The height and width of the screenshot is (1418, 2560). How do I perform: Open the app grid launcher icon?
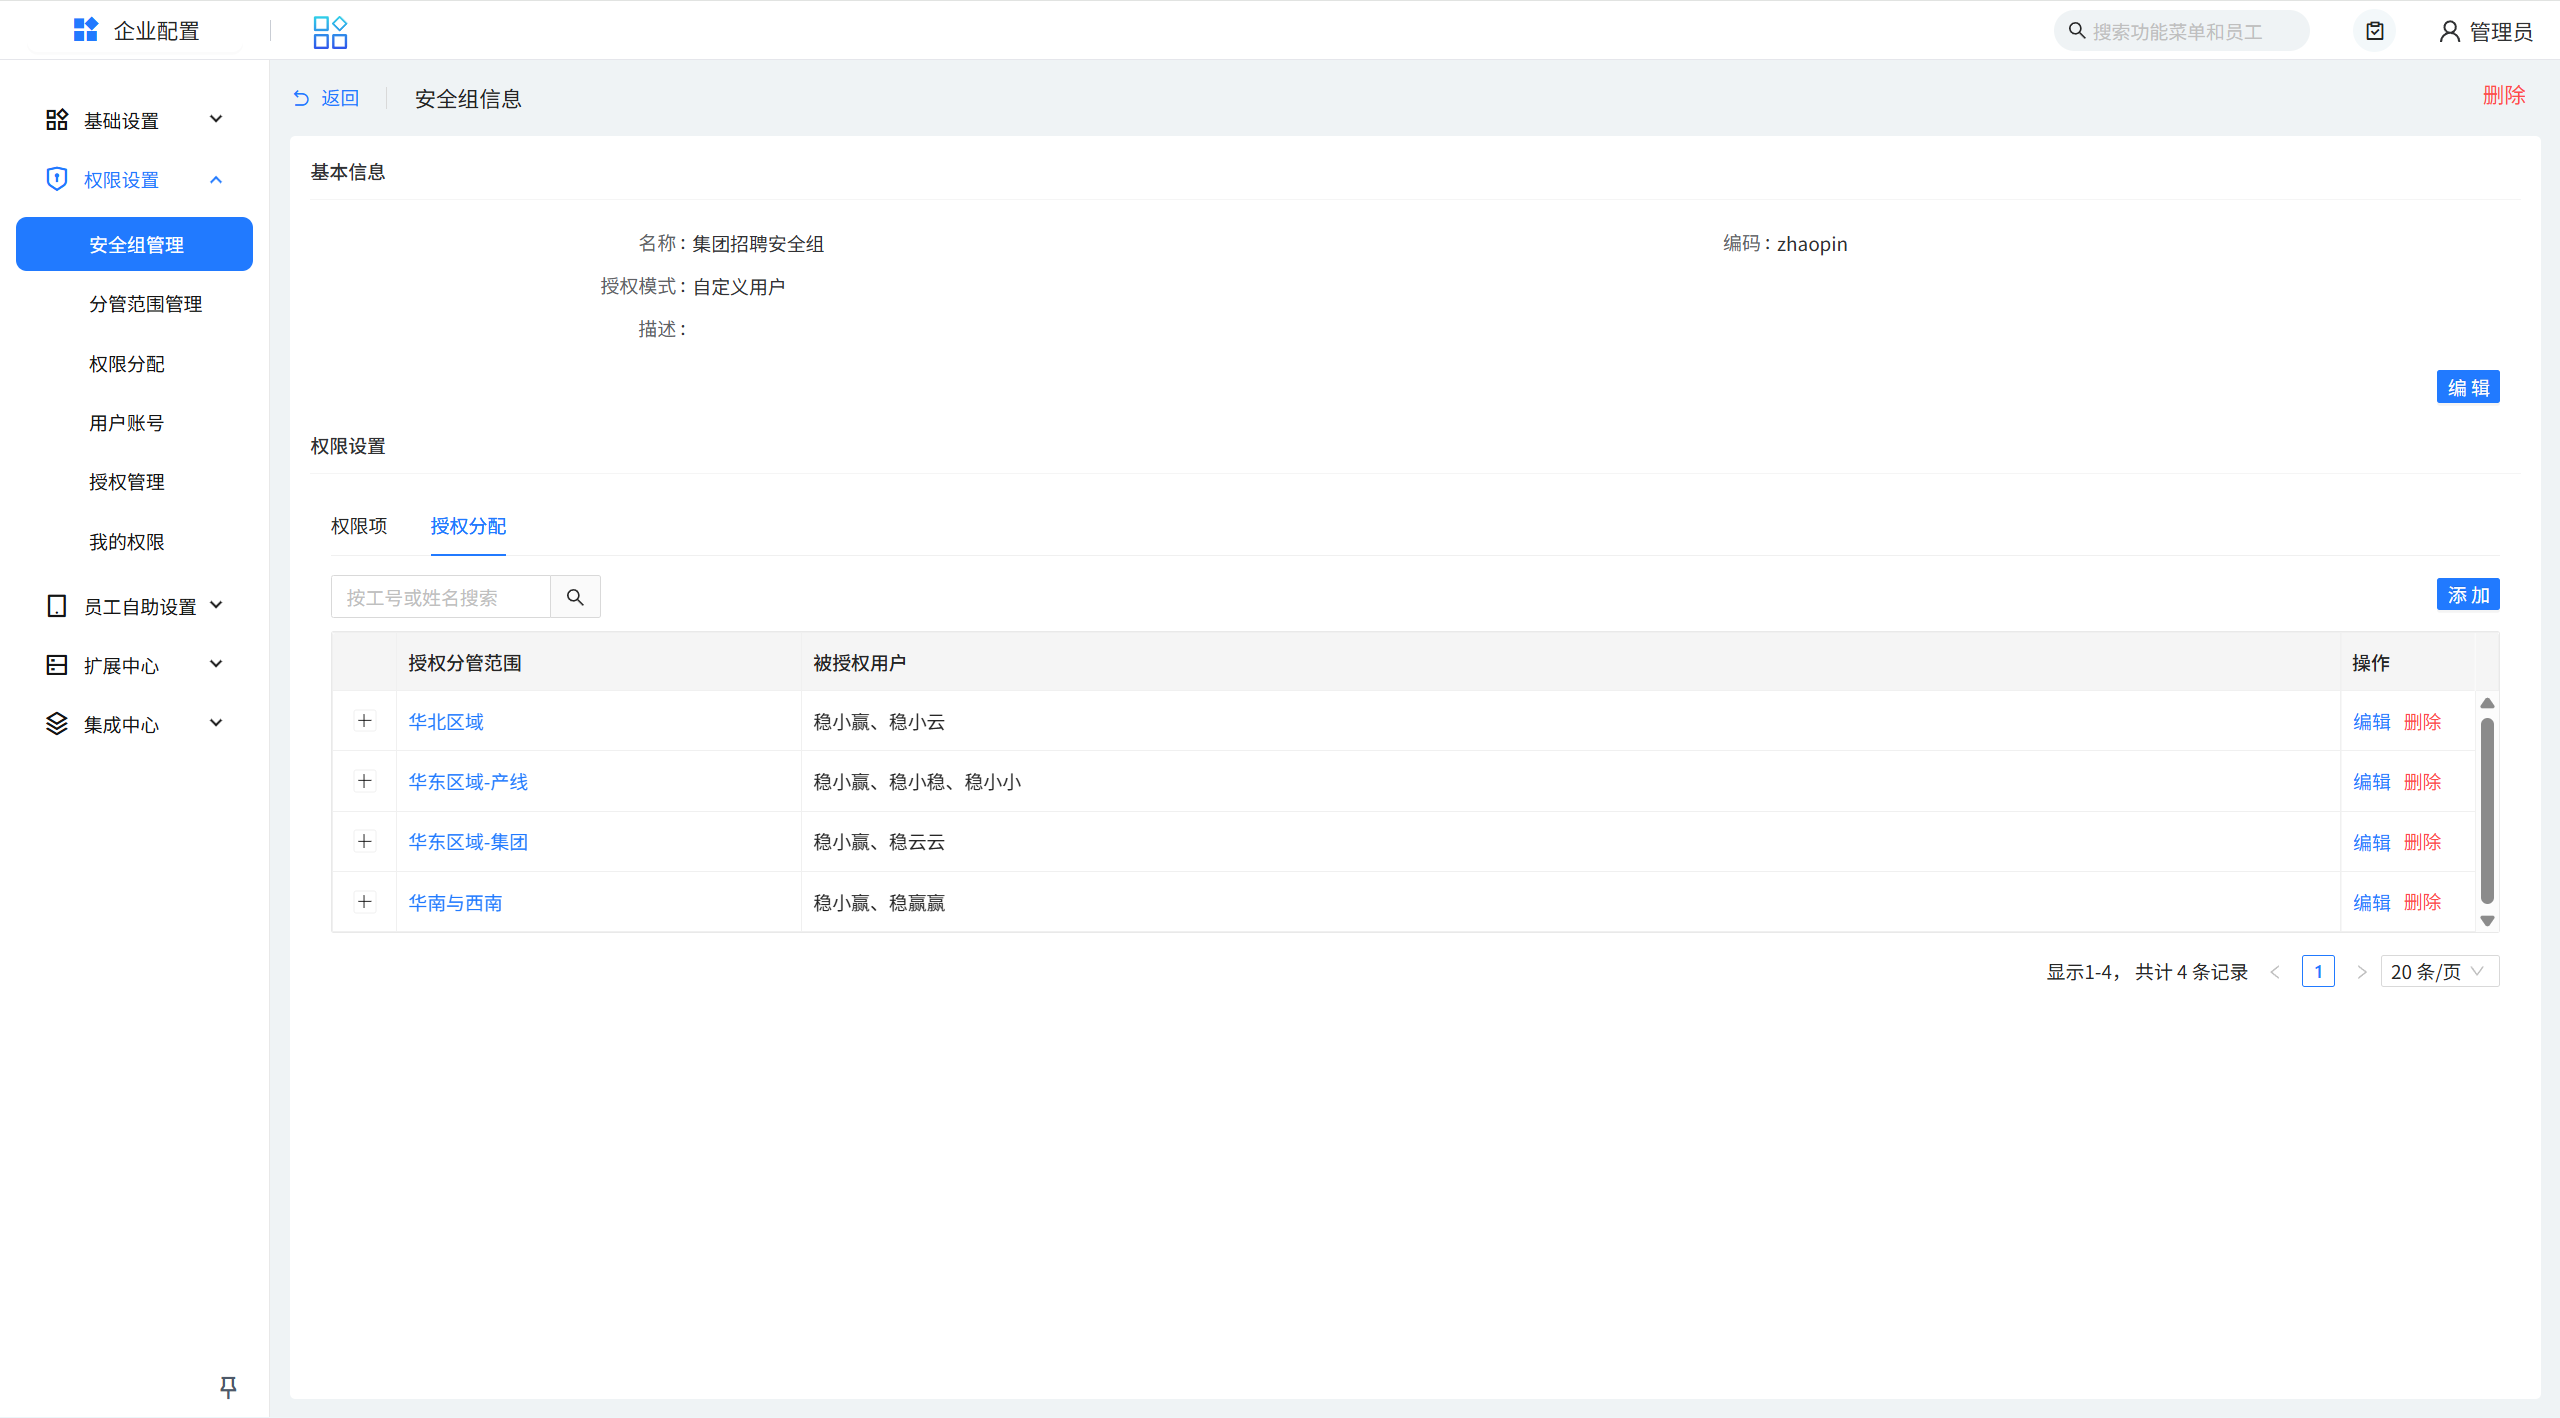(329, 32)
